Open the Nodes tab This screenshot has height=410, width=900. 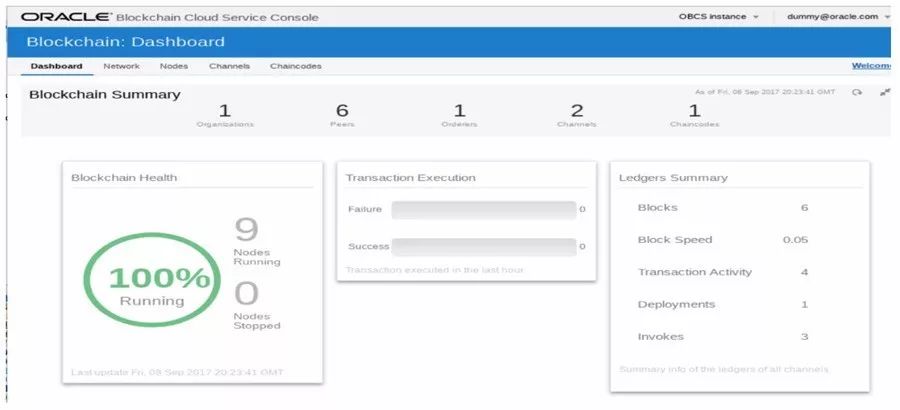click(174, 66)
